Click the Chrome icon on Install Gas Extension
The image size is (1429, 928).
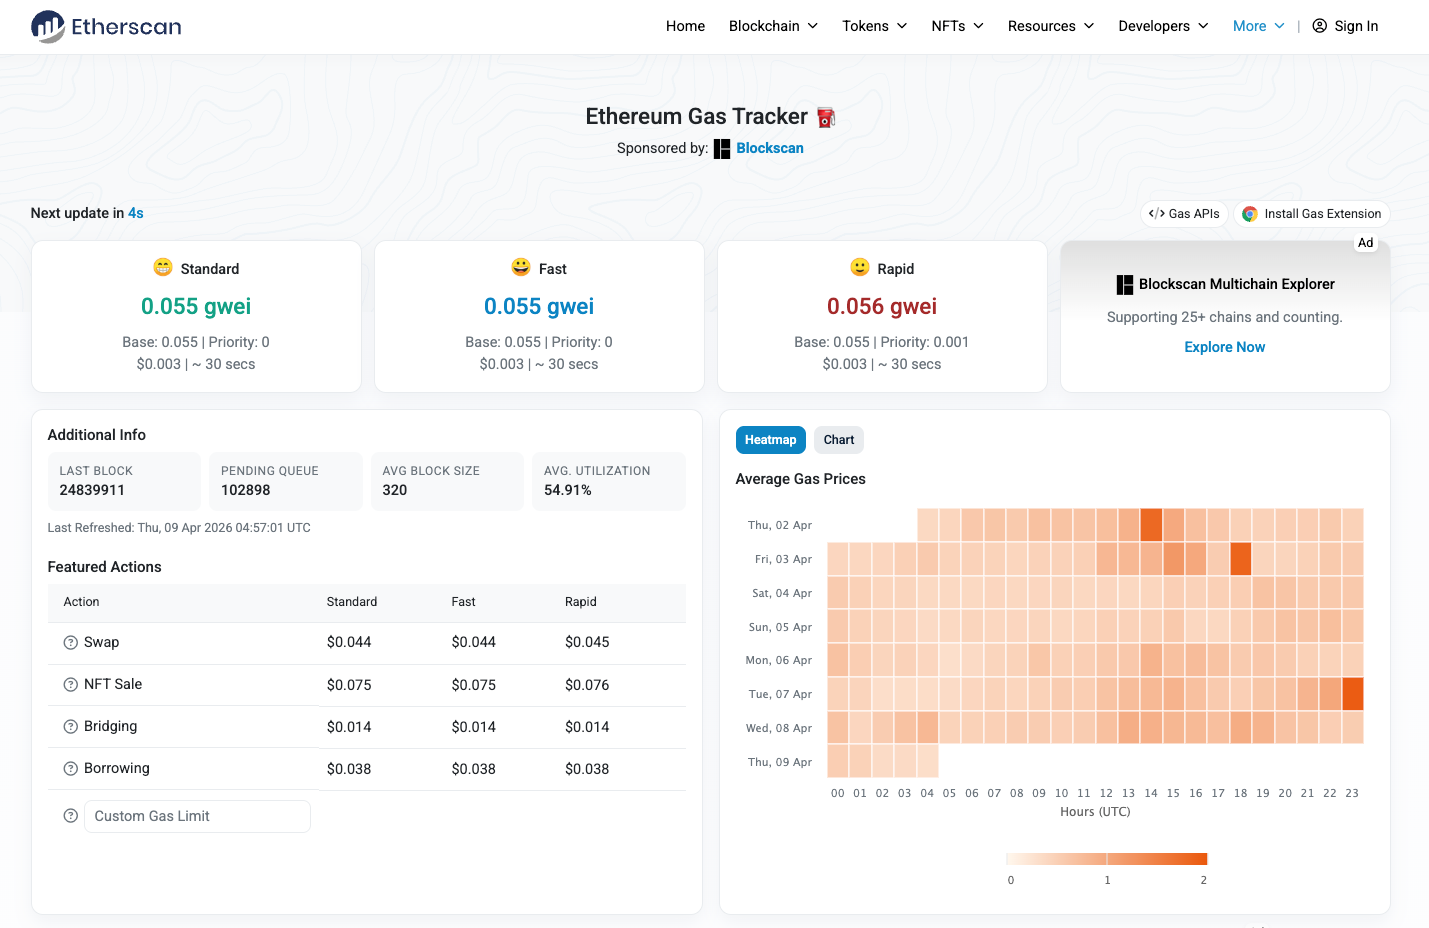click(x=1250, y=214)
